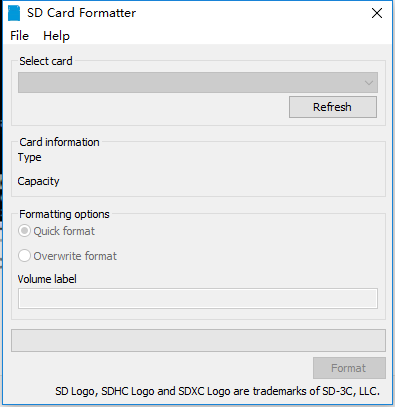Click the Refresh button
The width and height of the screenshot is (395, 407).
[333, 107]
